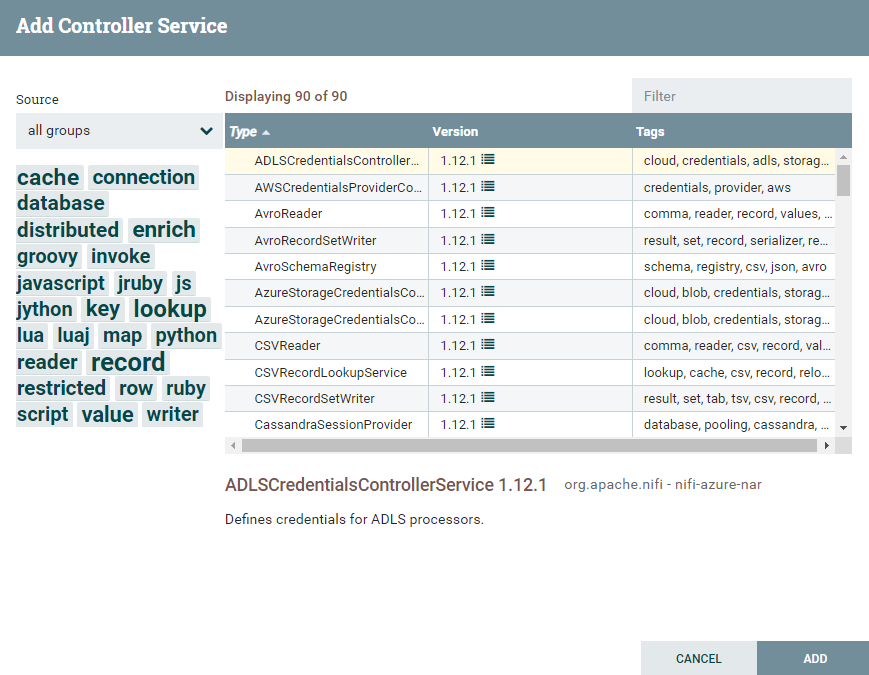Image resolution: width=869 pixels, height=675 pixels.
Task: Pick the 'row' tag
Action: point(136,388)
